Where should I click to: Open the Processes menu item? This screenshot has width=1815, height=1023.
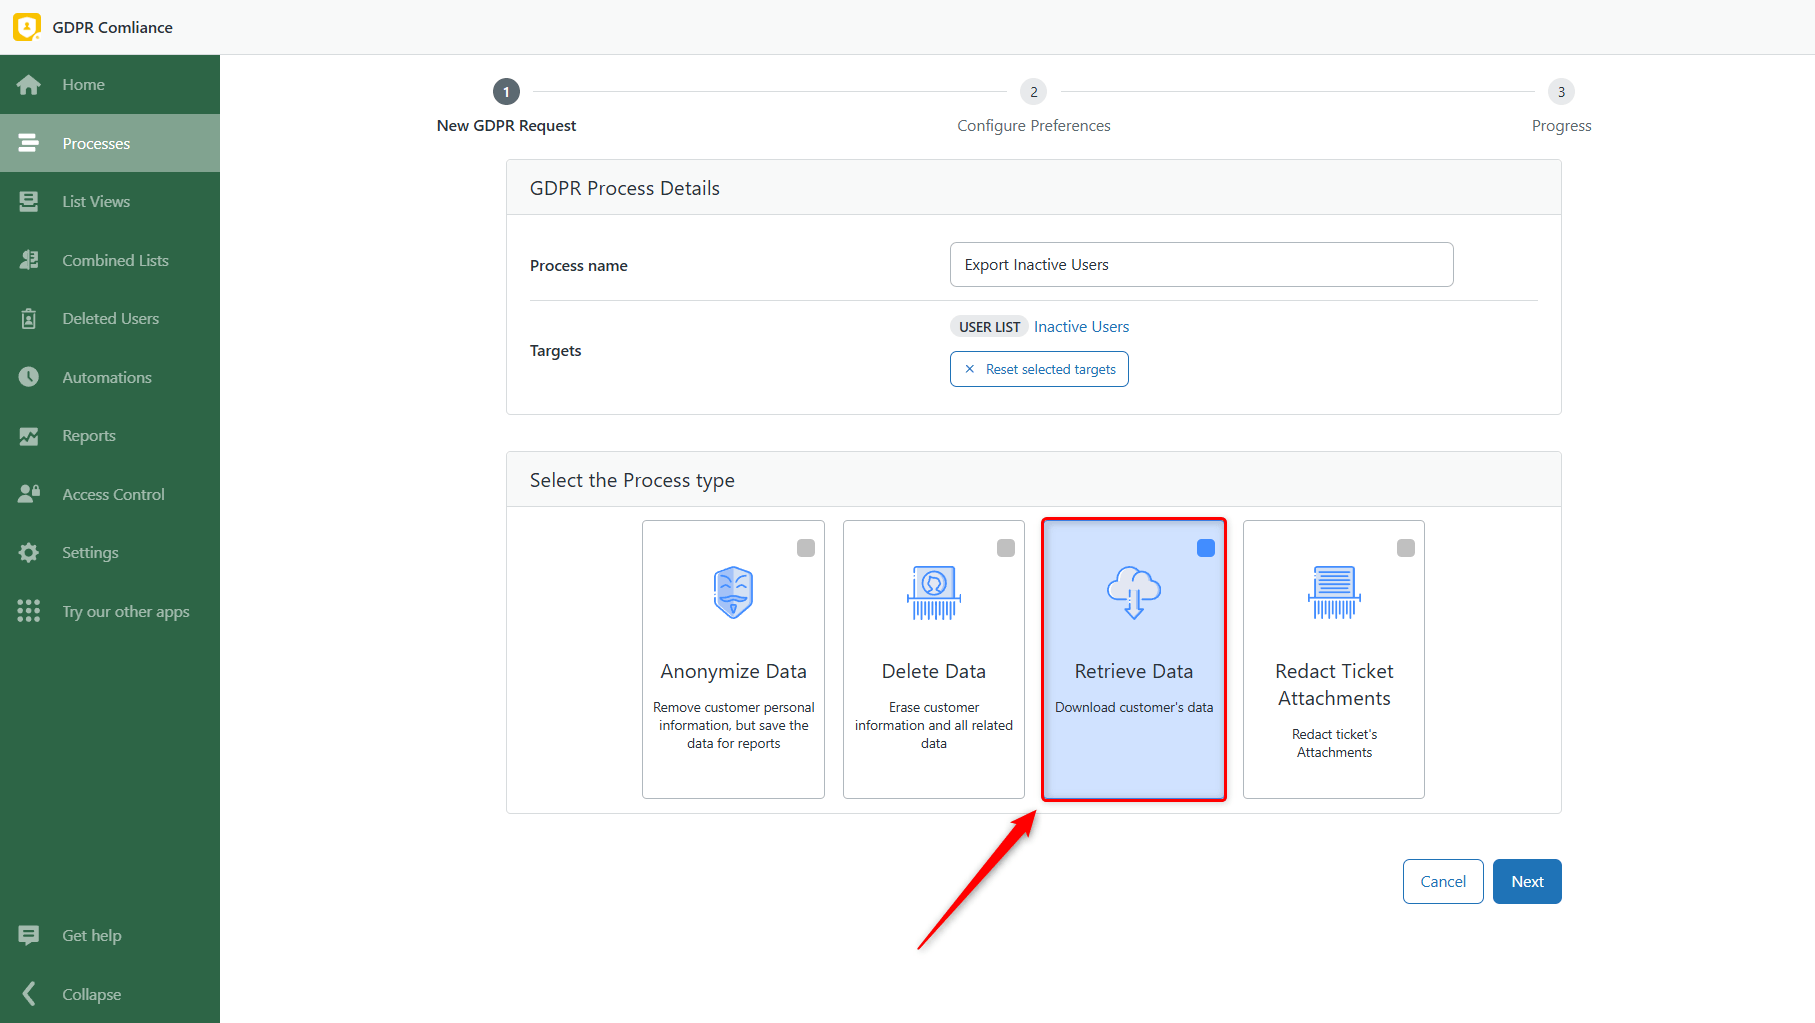[110, 143]
